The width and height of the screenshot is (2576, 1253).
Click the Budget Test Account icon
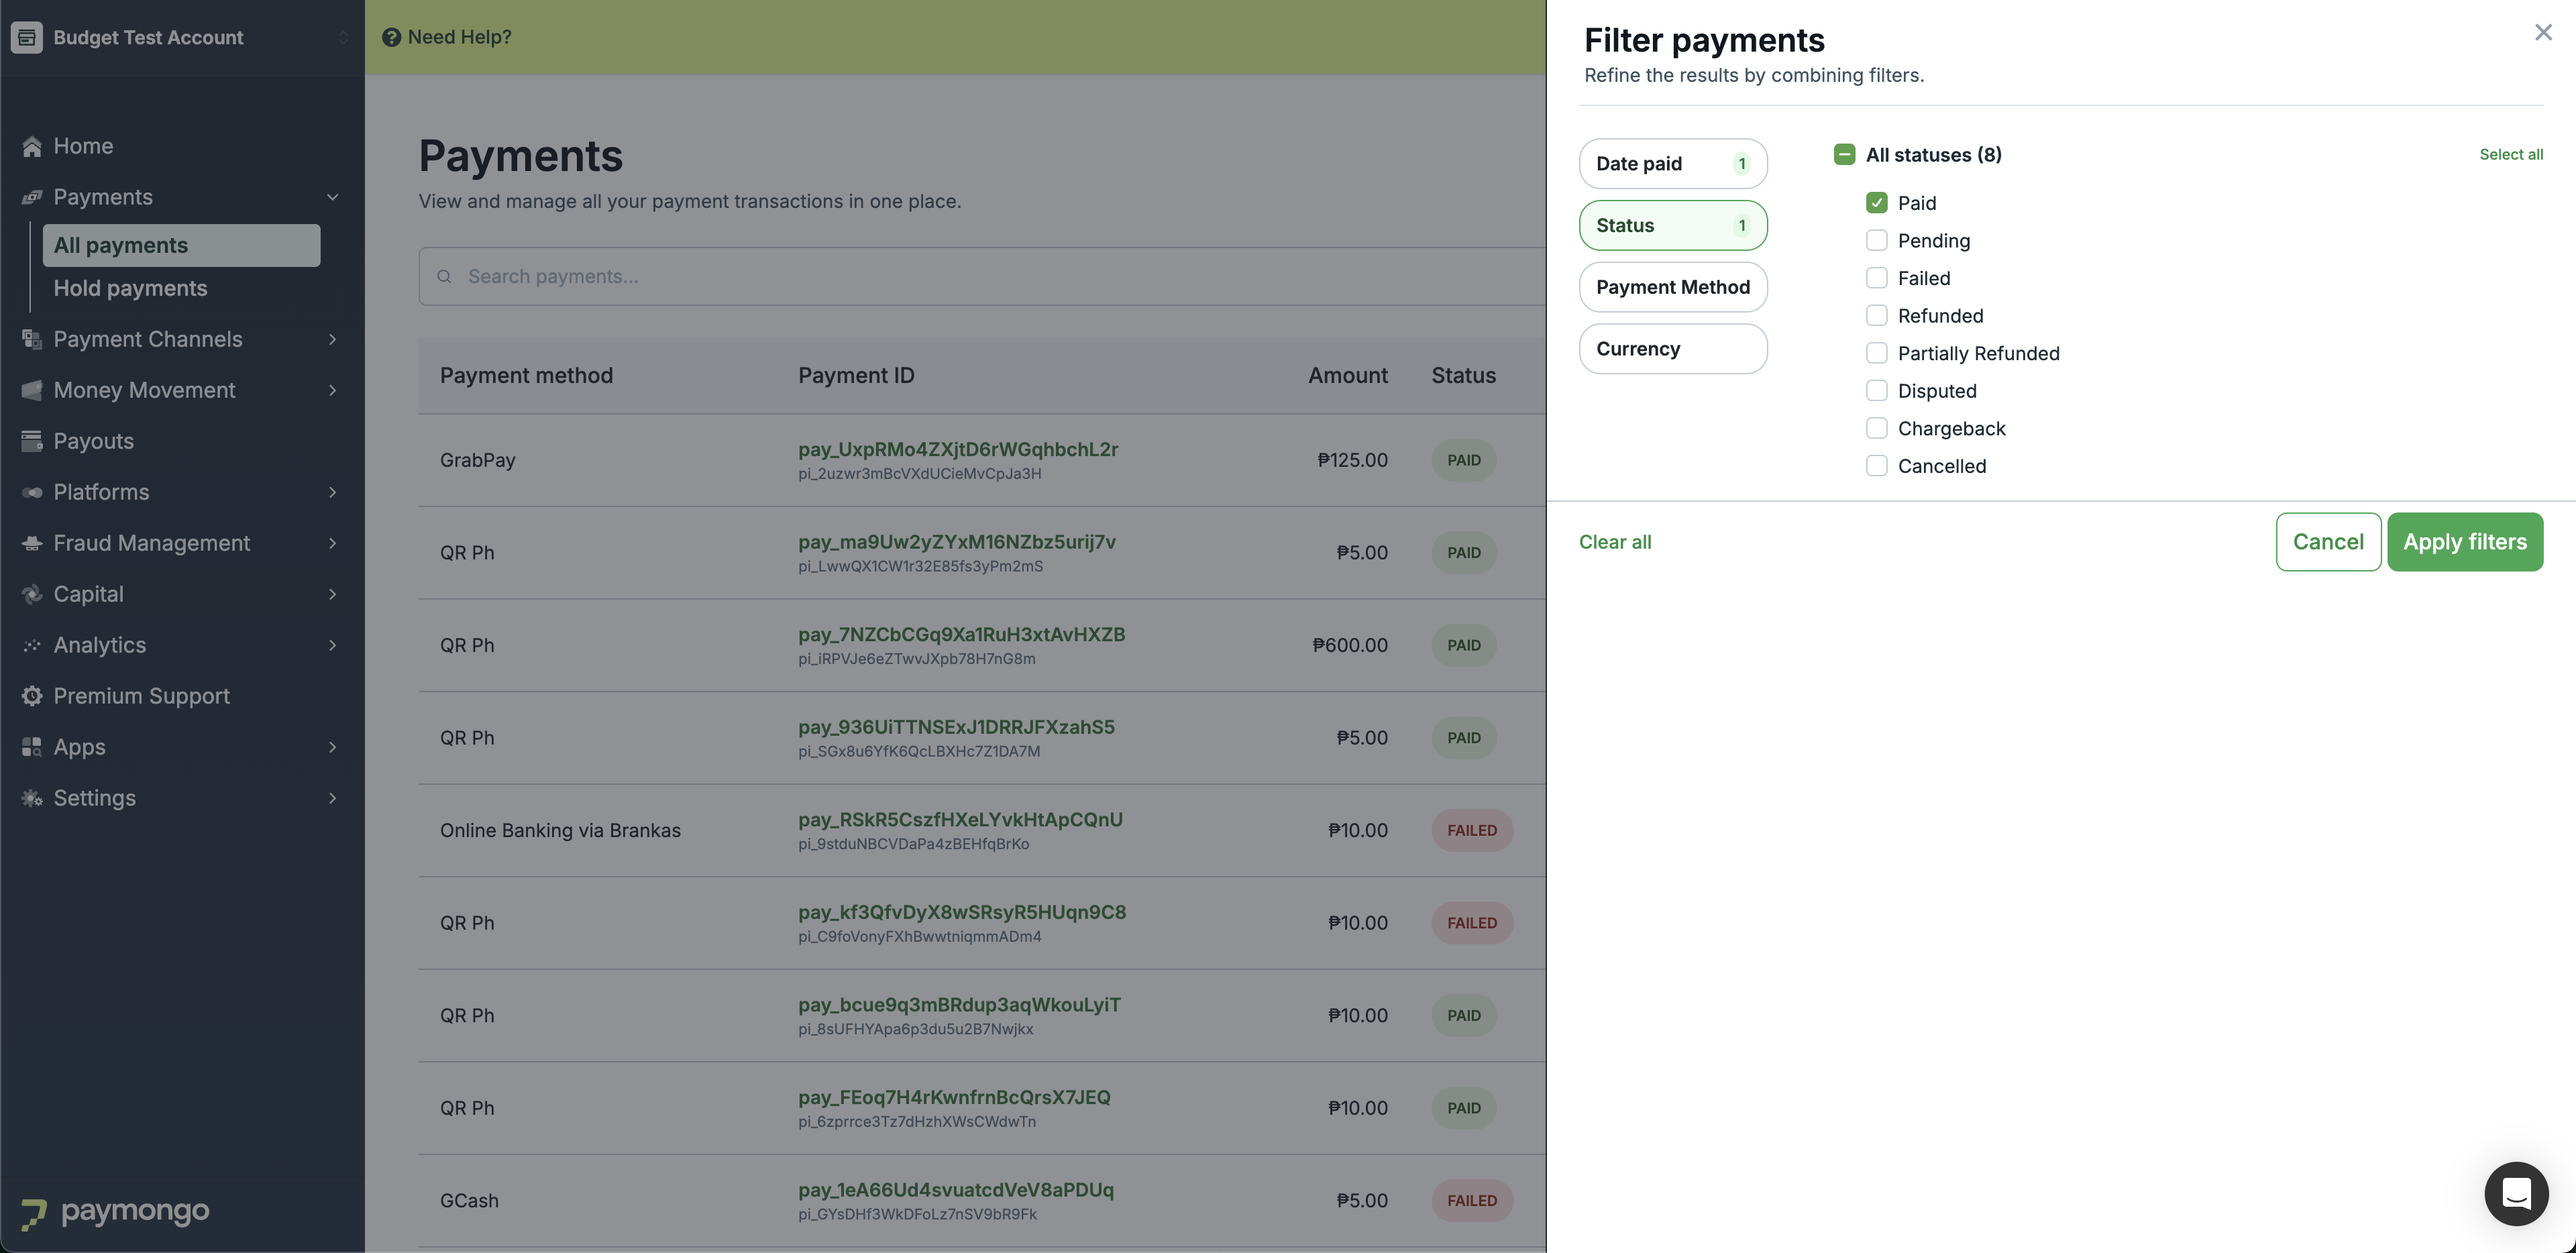click(27, 37)
